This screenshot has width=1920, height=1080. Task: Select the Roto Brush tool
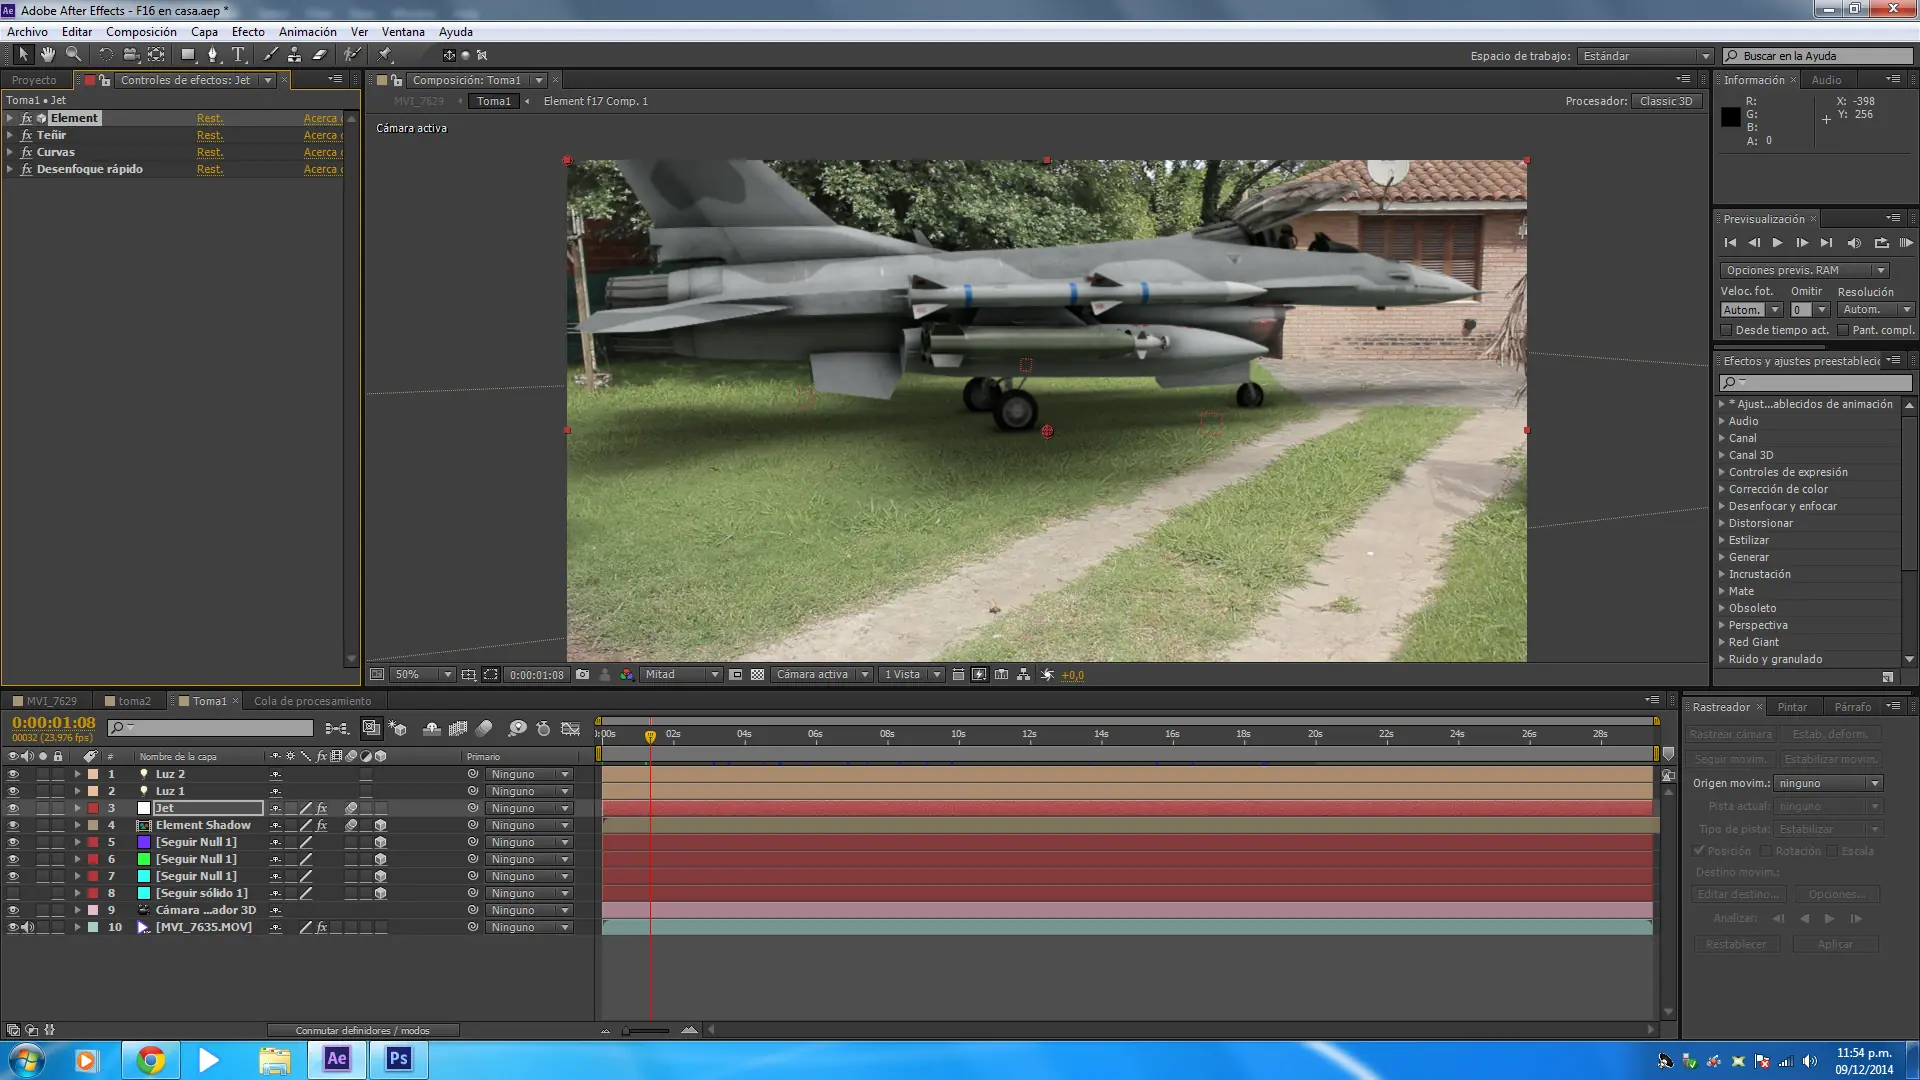click(x=351, y=55)
